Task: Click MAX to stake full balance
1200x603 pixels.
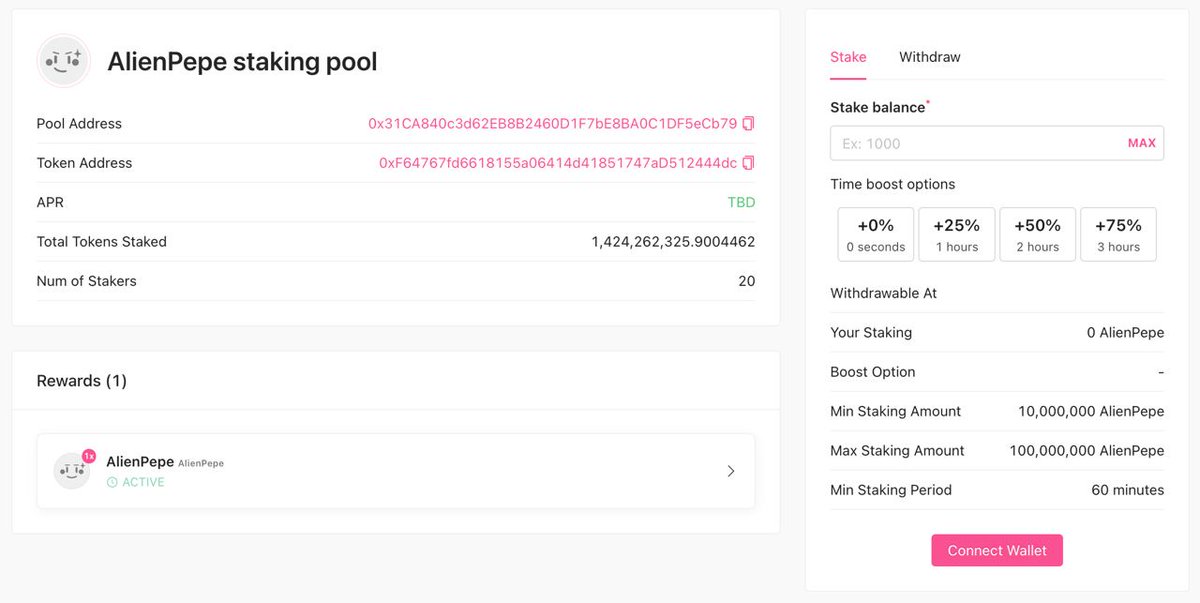Action: [1142, 143]
